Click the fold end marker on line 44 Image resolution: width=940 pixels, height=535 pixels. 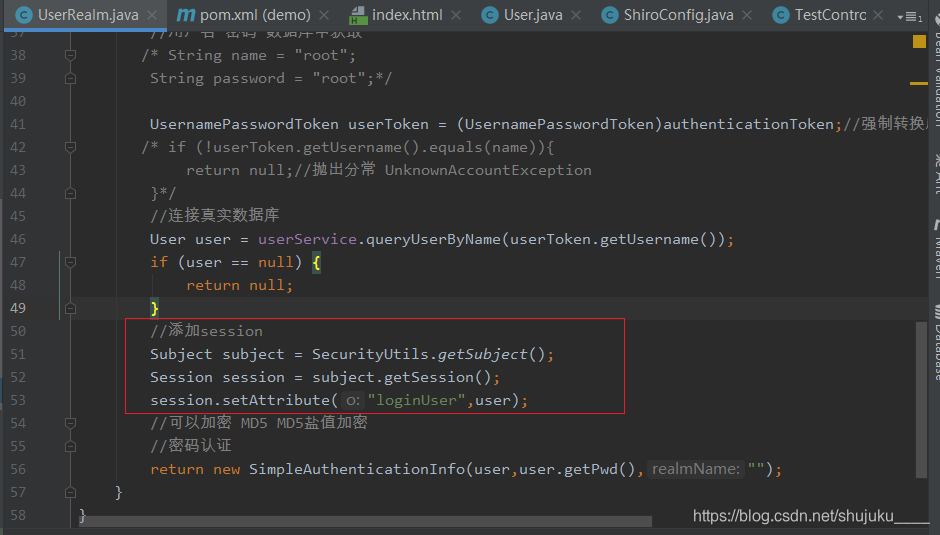[70, 193]
